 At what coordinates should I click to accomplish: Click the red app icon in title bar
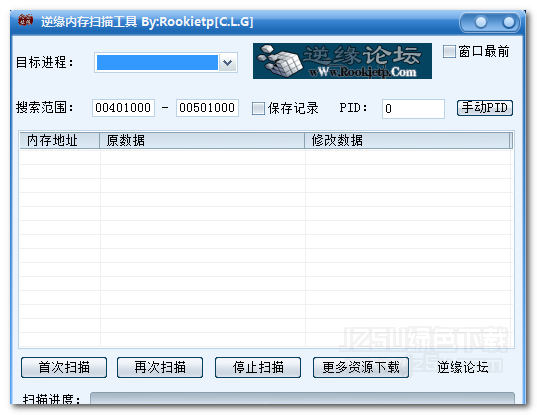26,21
